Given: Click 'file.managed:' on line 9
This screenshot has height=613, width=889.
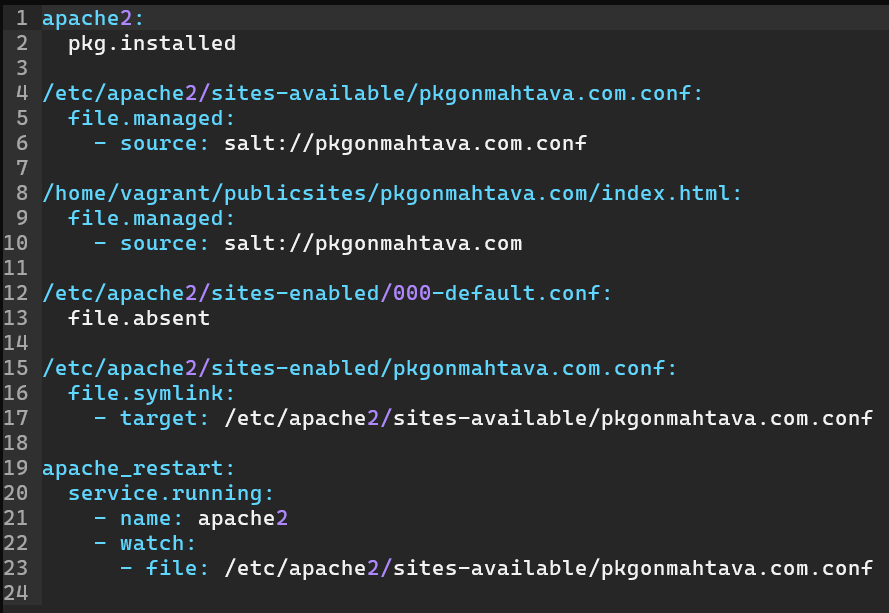Looking at the screenshot, I should click(152, 218).
